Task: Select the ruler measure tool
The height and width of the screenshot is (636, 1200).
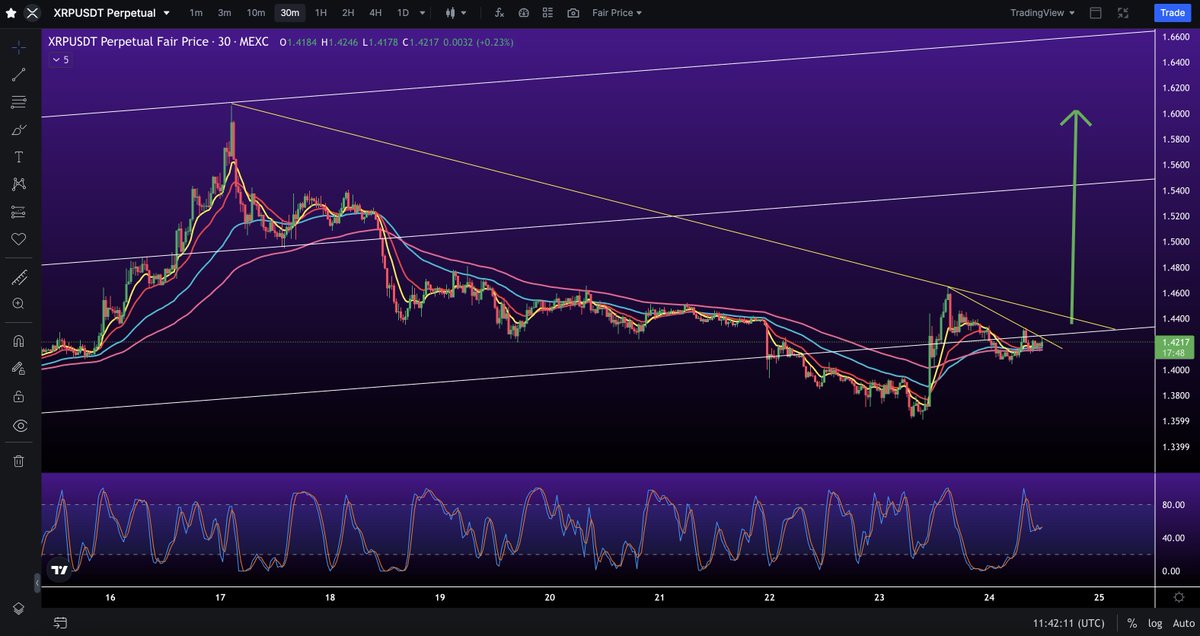Action: (x=18, y=276)
